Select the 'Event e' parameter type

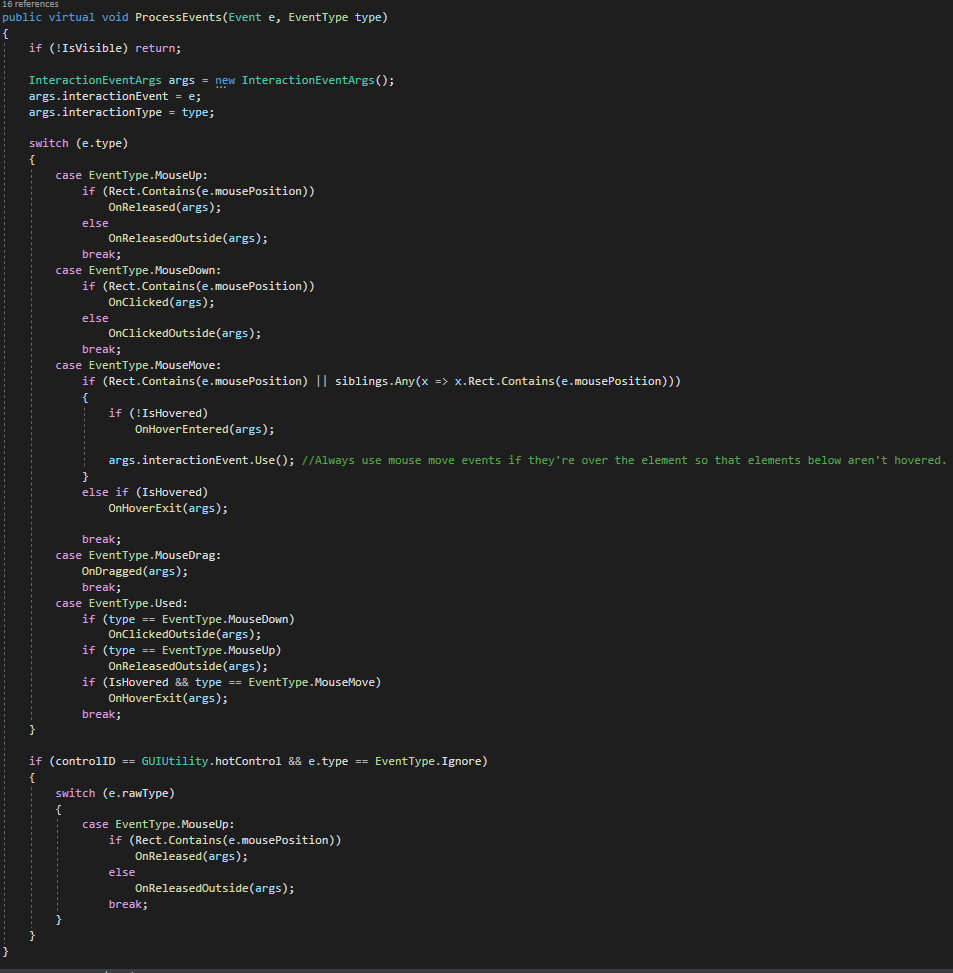[244, 17]
